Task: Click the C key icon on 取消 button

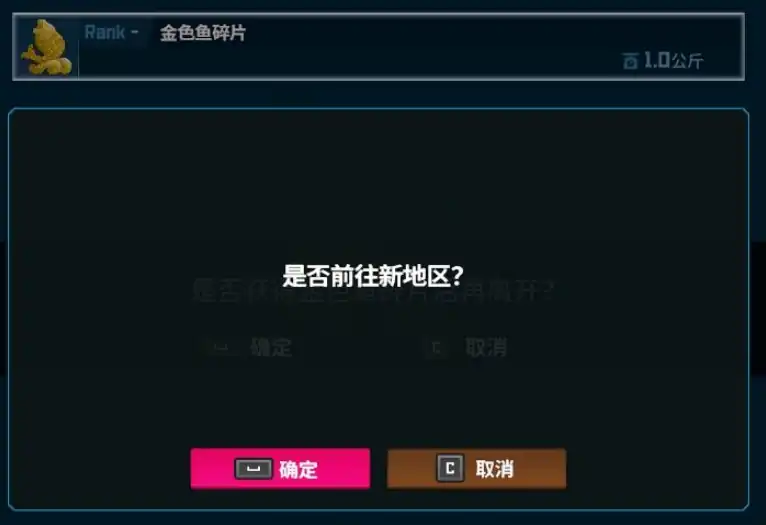Action: [x=450, y=468]
